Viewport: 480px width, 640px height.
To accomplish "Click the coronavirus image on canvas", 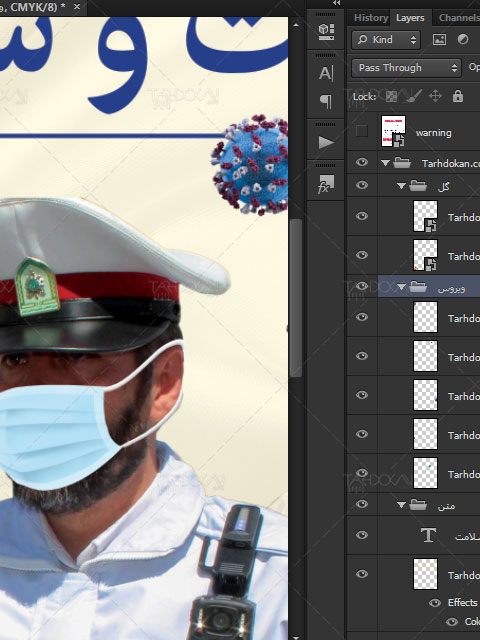I will (x=250, y=164).
